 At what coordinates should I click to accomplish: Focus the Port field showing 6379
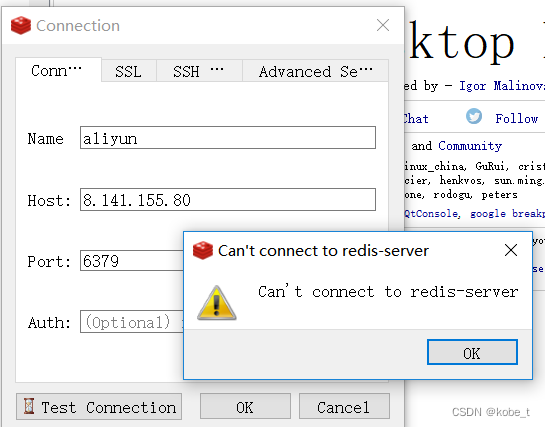click(132, 261)
